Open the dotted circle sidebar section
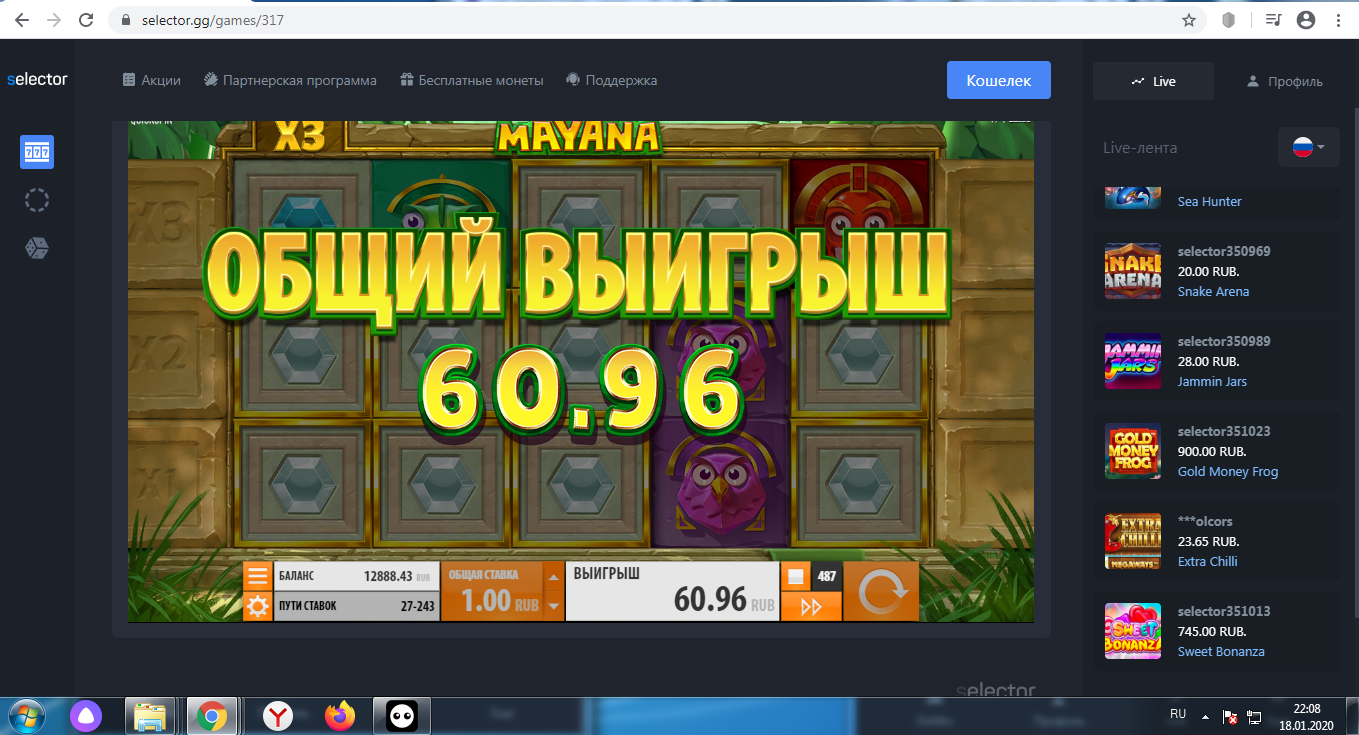Viewport: 1359px width, 735px height. tap(37, 200)
